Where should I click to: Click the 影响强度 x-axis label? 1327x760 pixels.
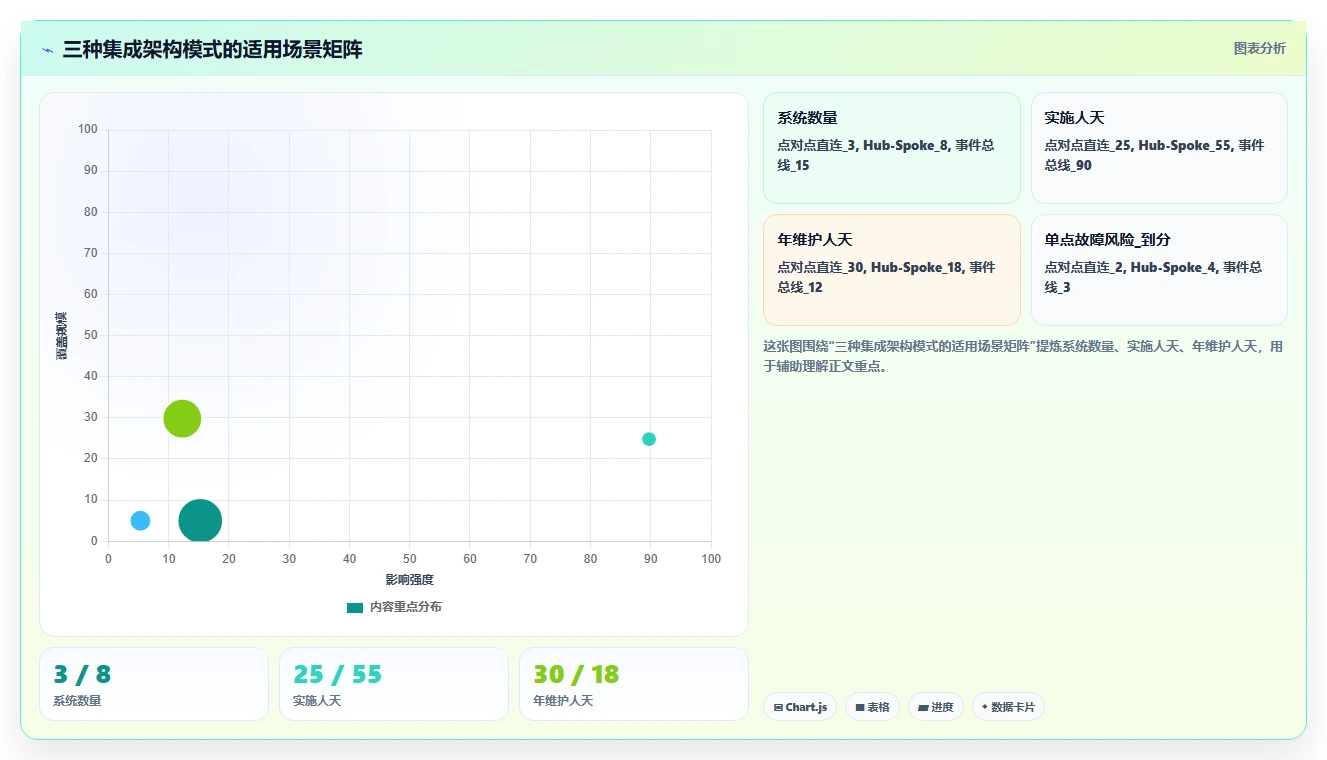(x=410, y=580)
